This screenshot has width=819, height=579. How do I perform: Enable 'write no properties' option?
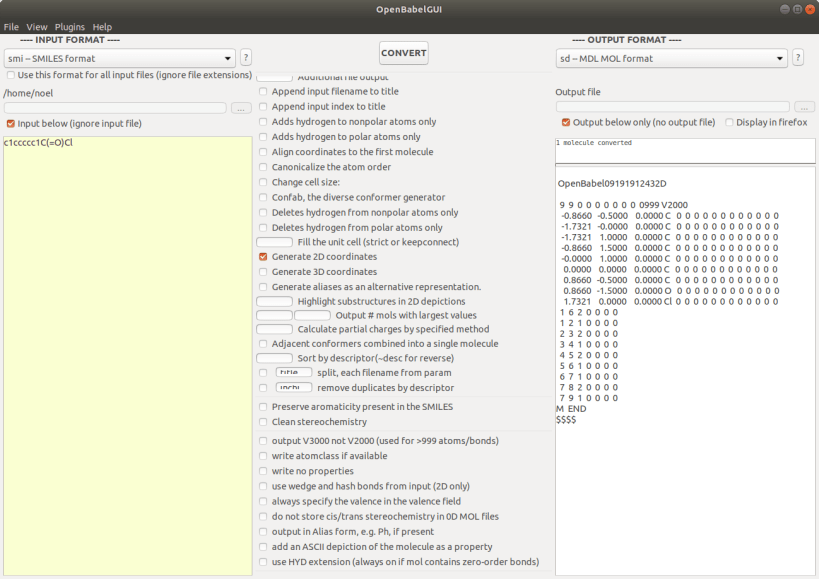pos(263,471)
